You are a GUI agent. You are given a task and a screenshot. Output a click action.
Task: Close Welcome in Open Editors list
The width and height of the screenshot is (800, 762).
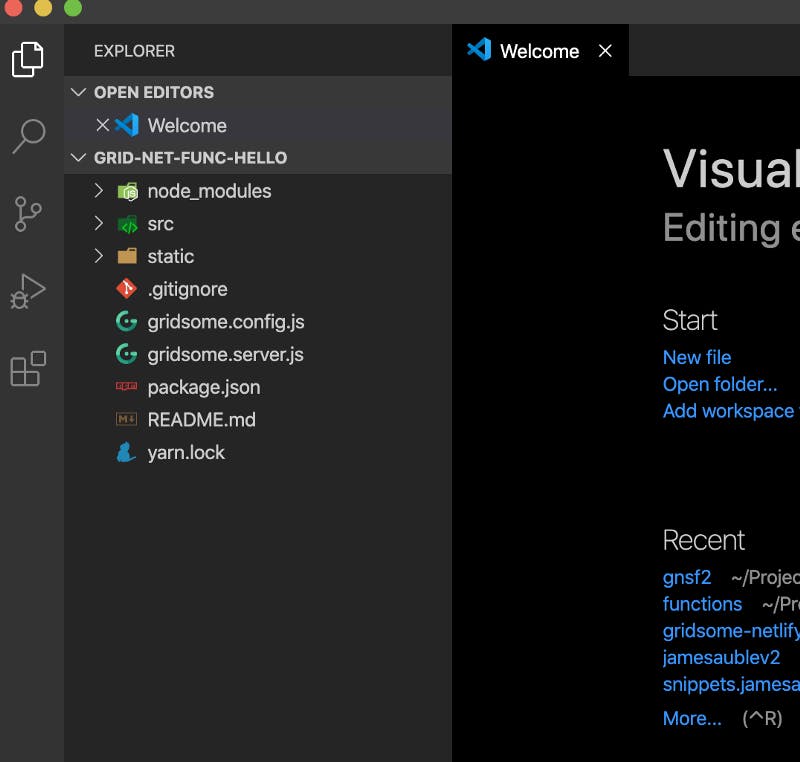coord(103,125)
